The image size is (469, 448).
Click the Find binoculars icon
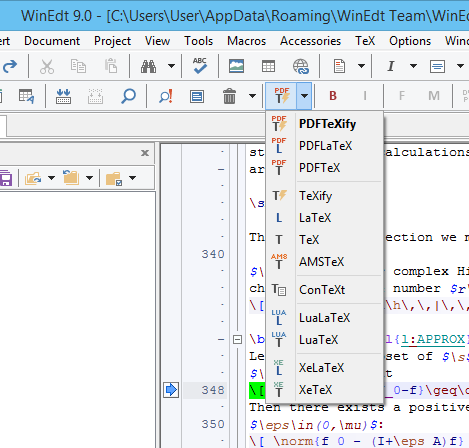[148, 66]
